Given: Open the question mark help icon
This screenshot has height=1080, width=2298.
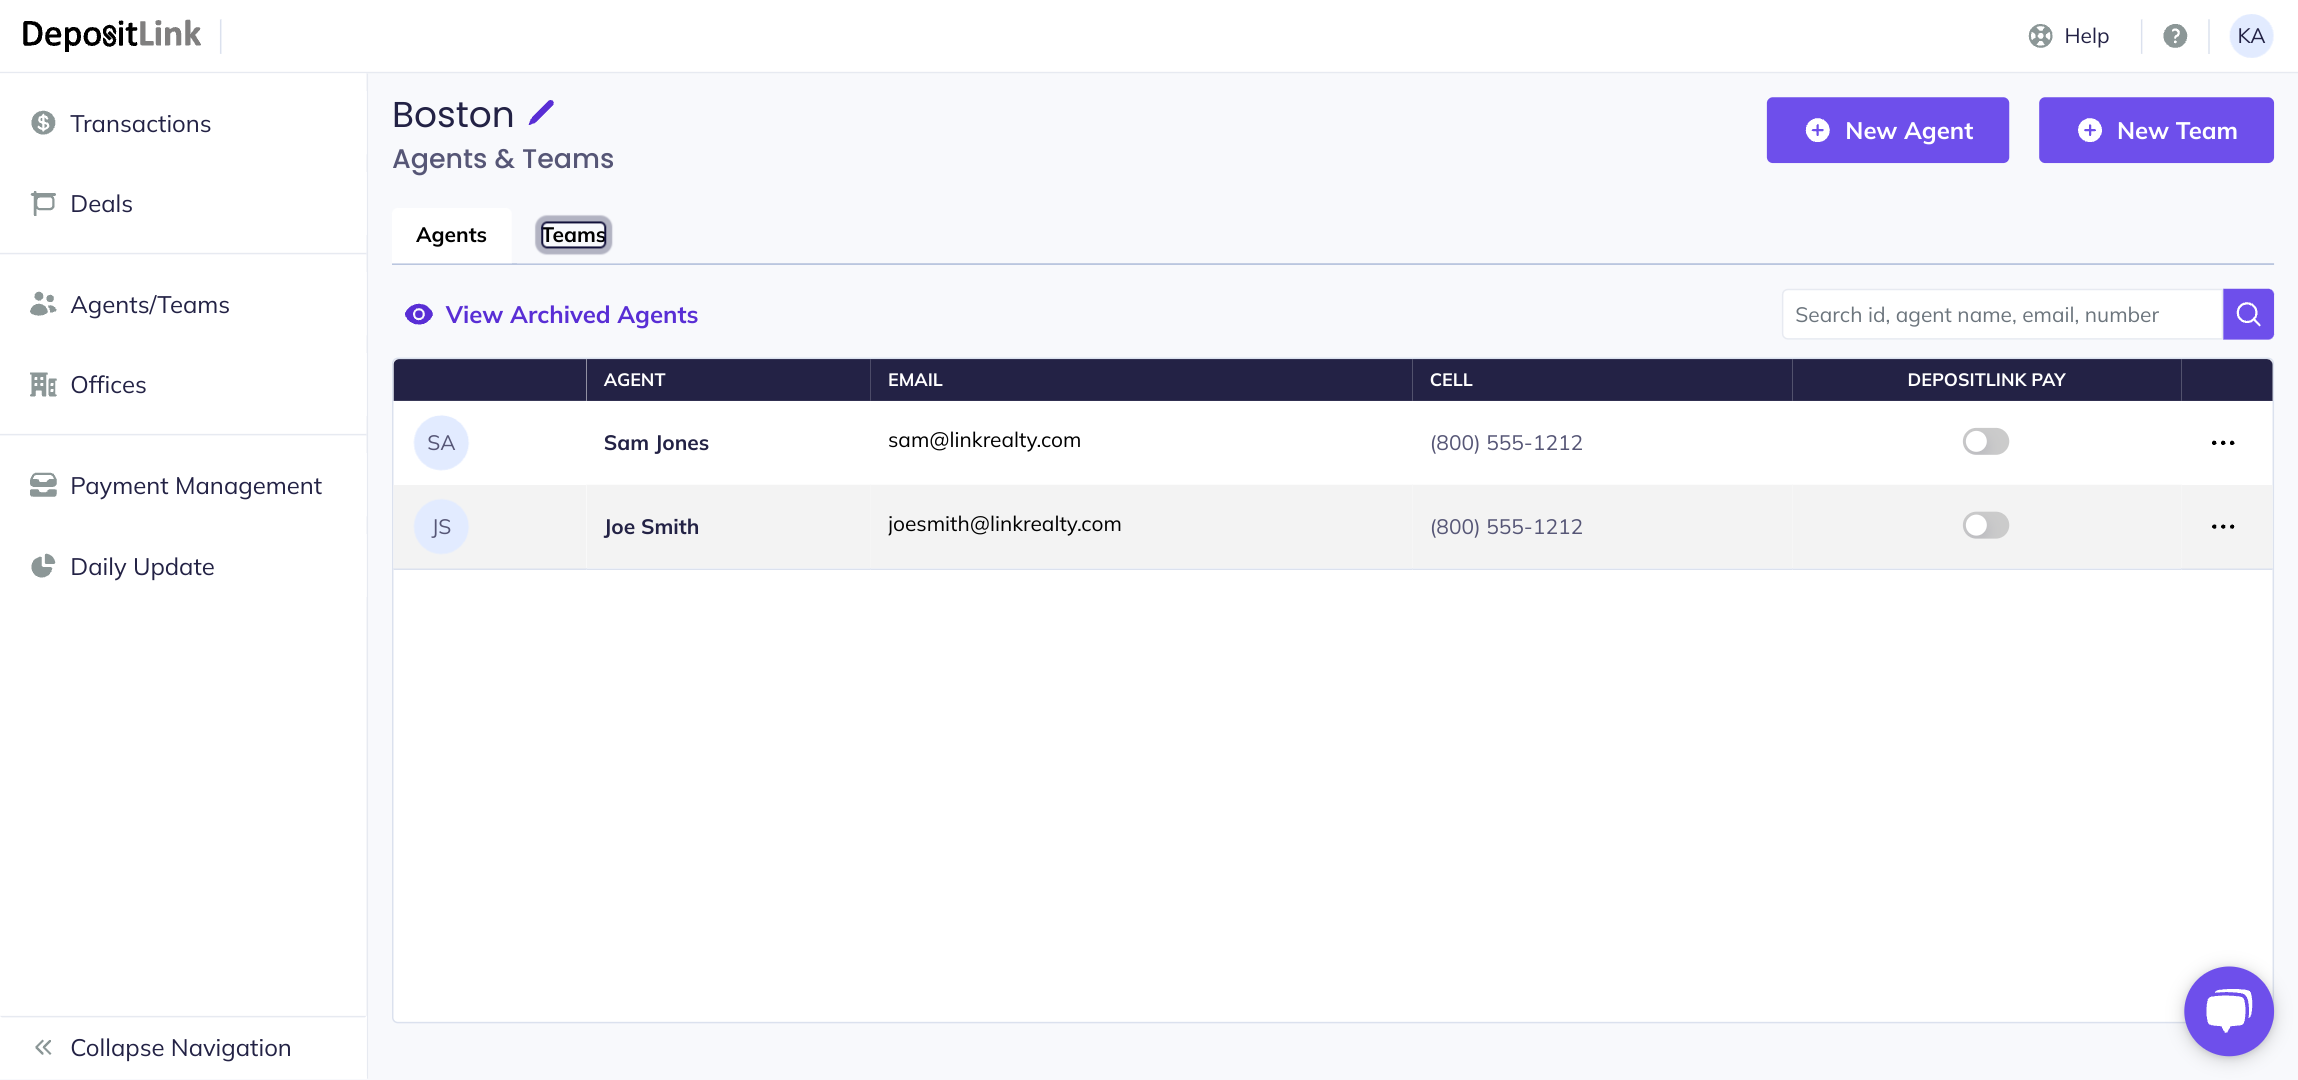Looking at the screenshot, I should point(2175,36).
